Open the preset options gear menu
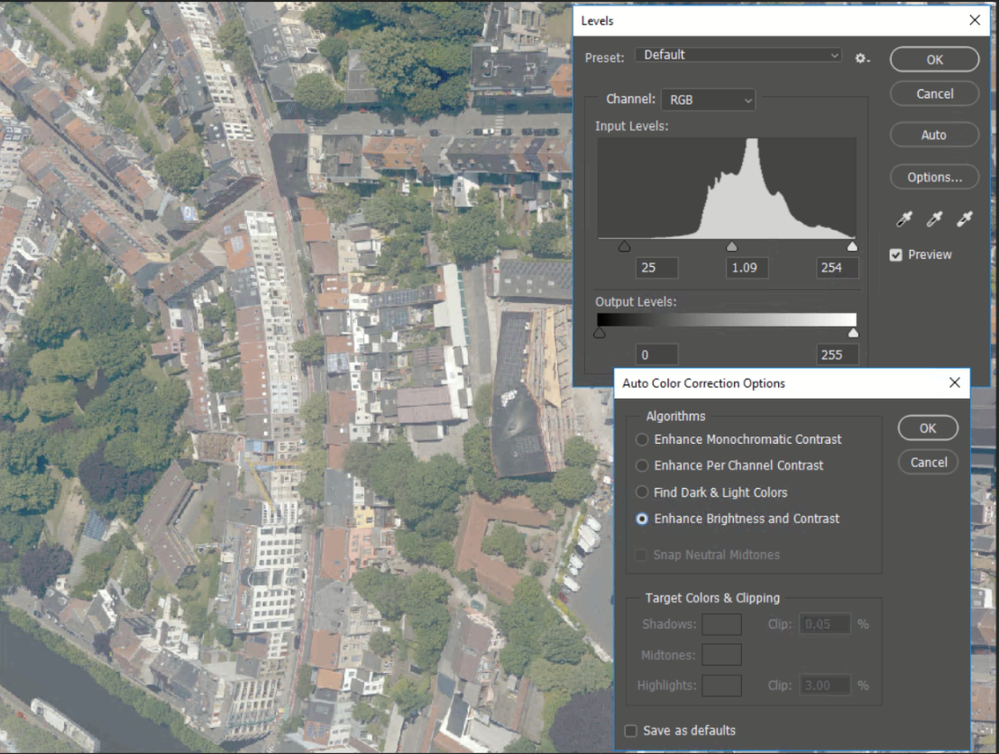 click(861, 58)
